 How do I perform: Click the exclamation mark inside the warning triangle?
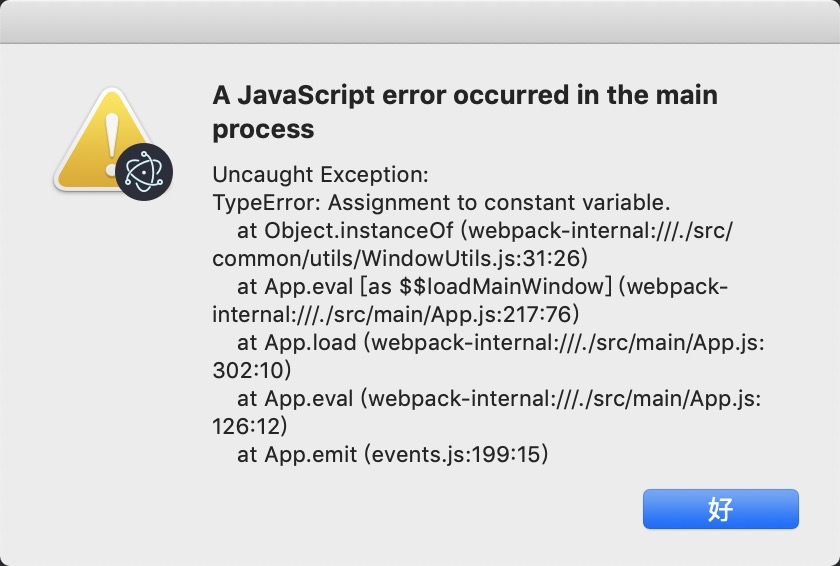[x=111, y=144]
